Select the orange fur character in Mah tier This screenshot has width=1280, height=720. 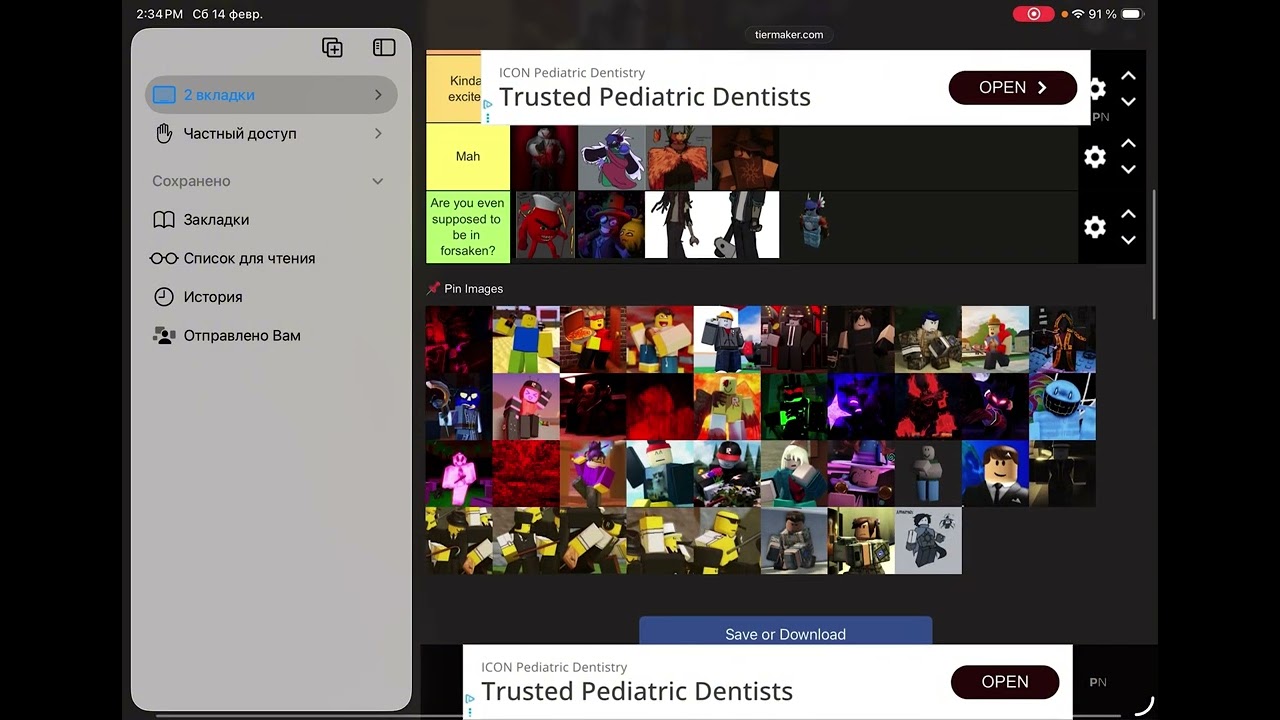point(677,157)
